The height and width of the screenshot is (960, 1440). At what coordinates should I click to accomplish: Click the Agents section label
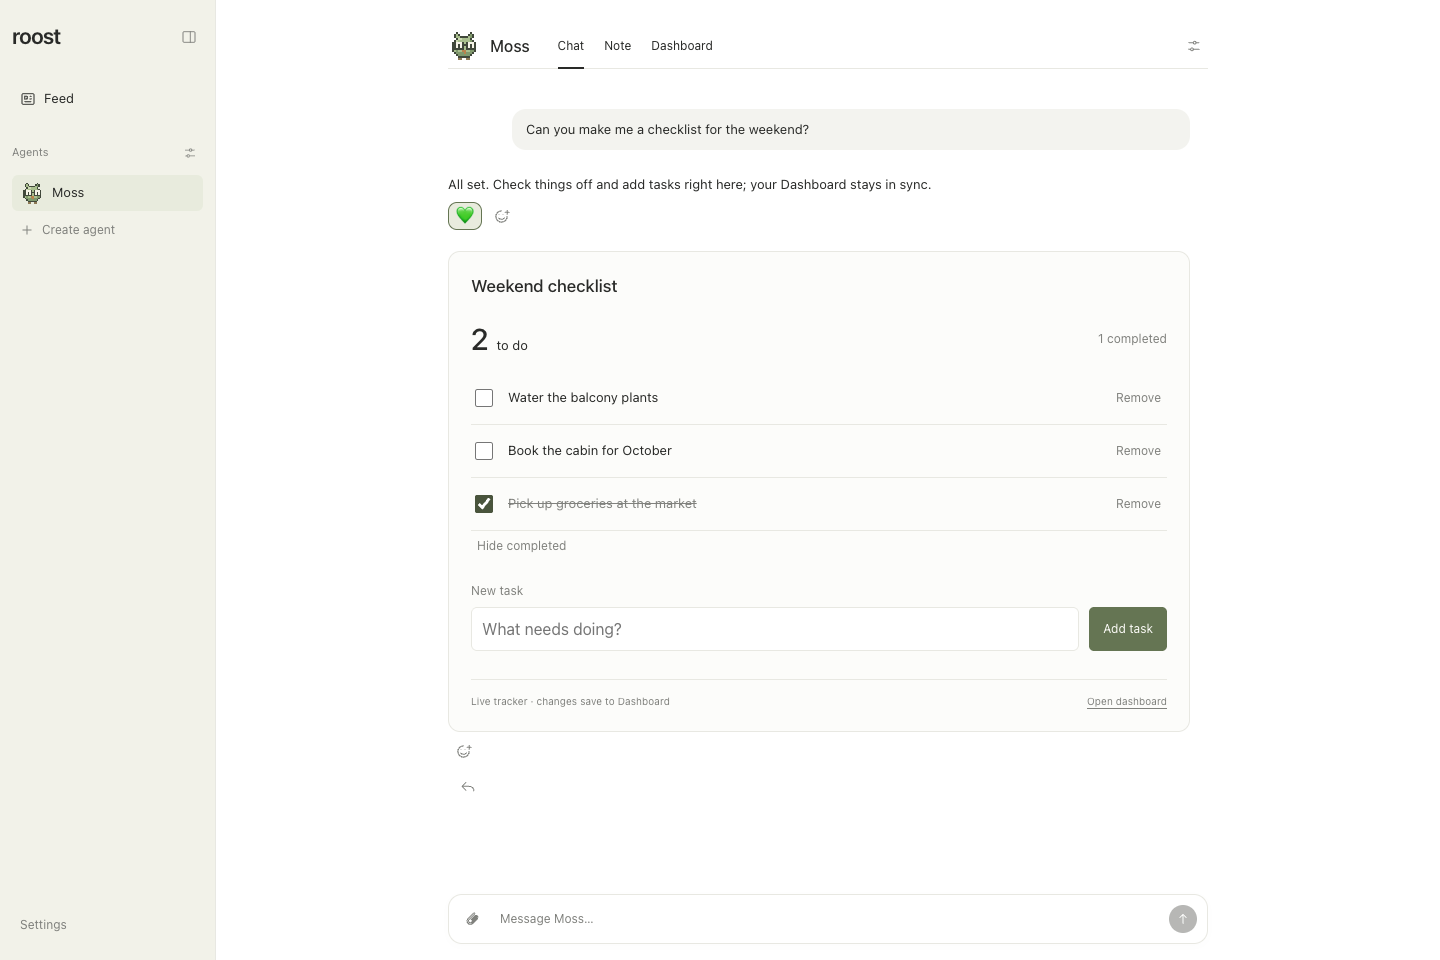(30, 153)
